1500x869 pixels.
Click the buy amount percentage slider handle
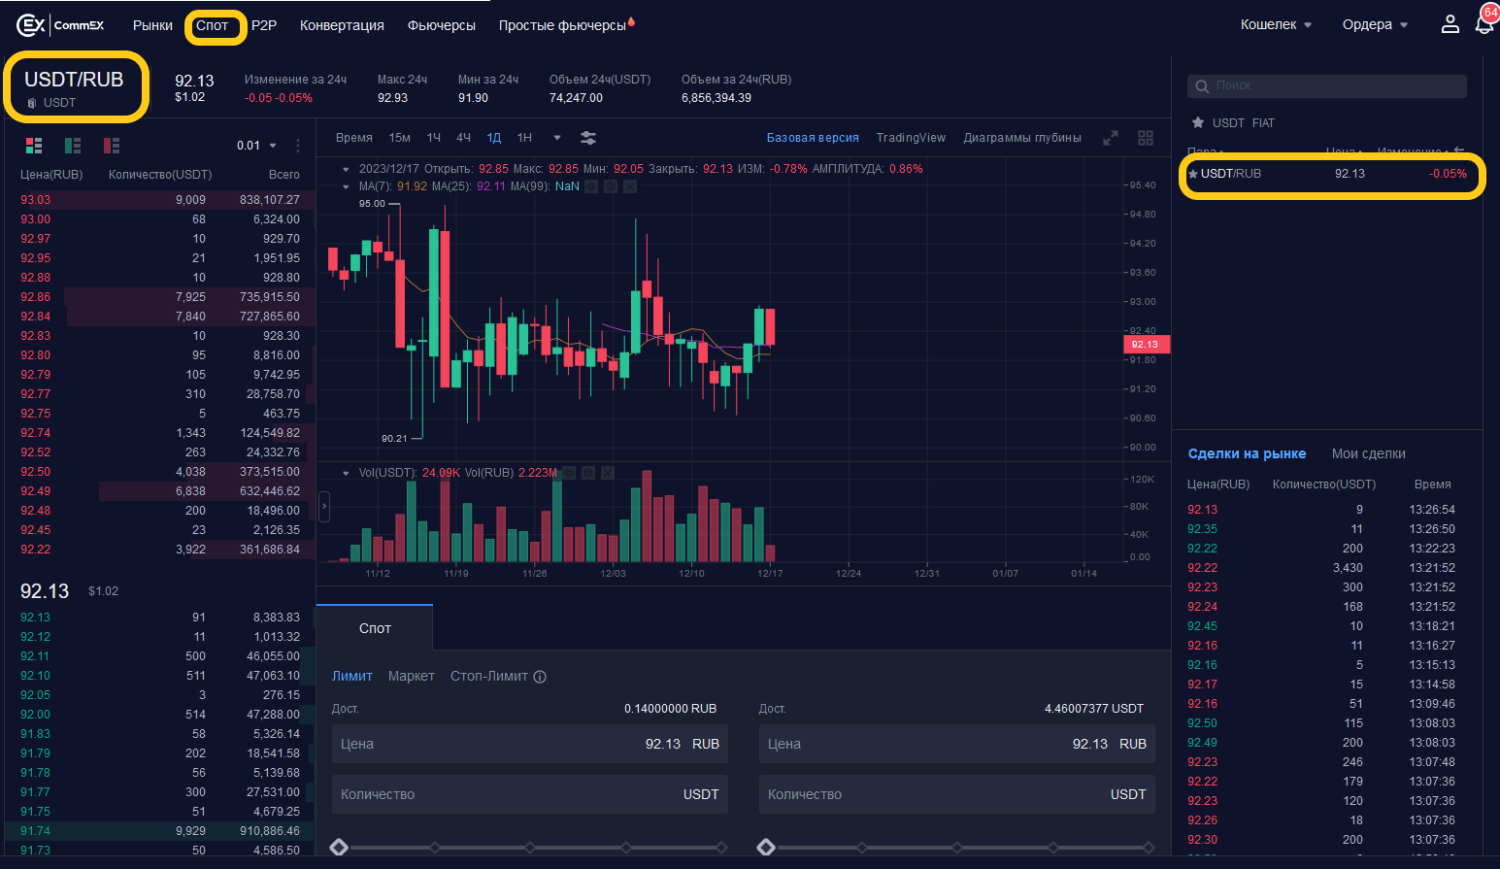[339, 848]
